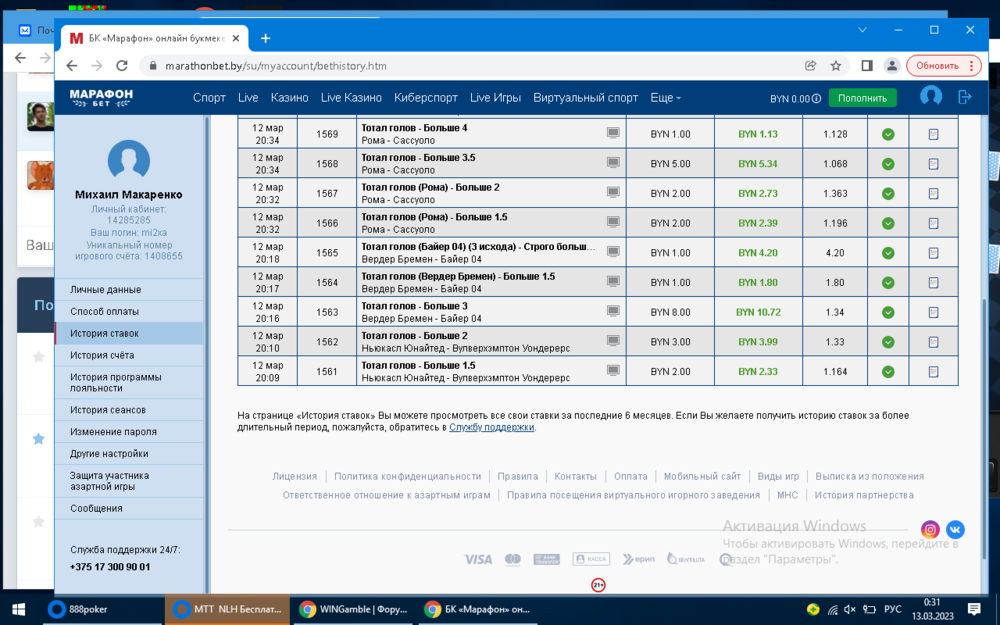Bookmark this page with star icon
Image resolution: width=1000 pixels, height=625 pixels.
click(x=836, y=66)
